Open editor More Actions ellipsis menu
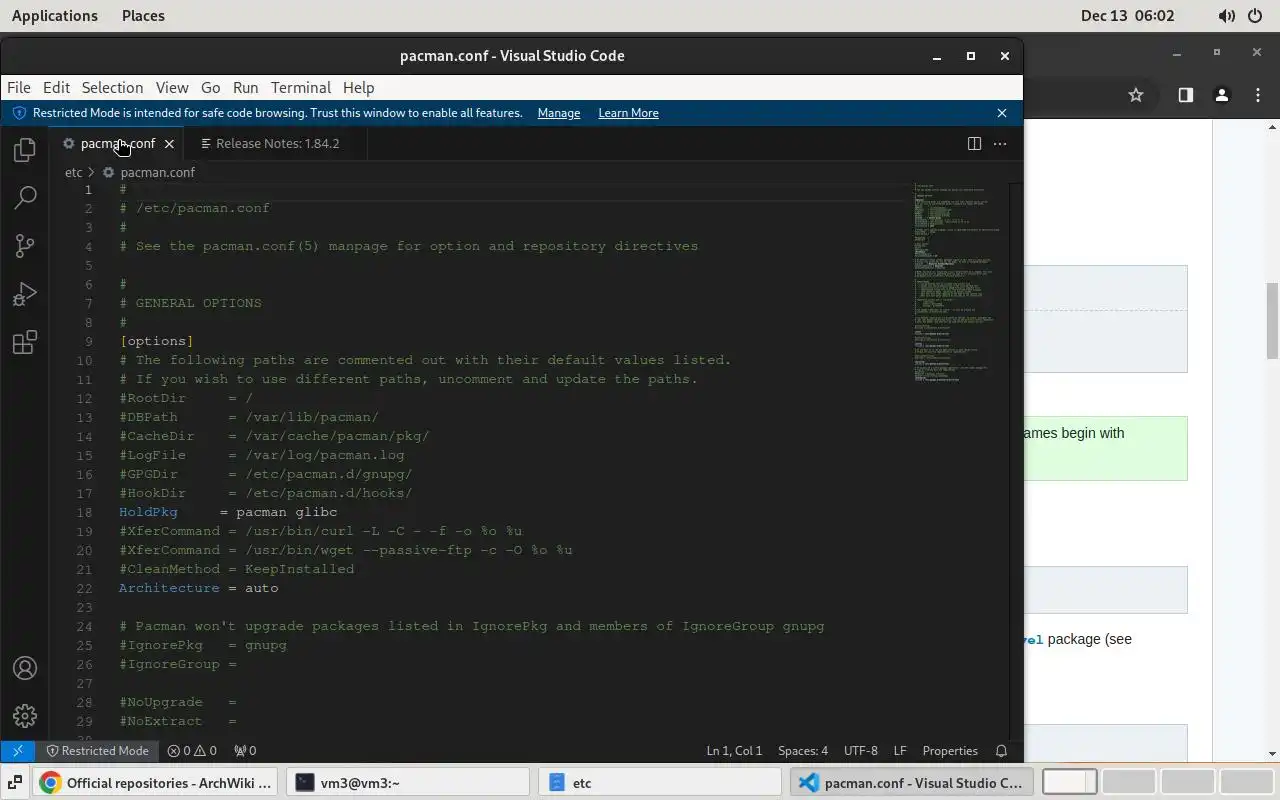Image resolution: width=1280 pixels, height=800 pixels. pyautogui.click(x=1000, y=143)
